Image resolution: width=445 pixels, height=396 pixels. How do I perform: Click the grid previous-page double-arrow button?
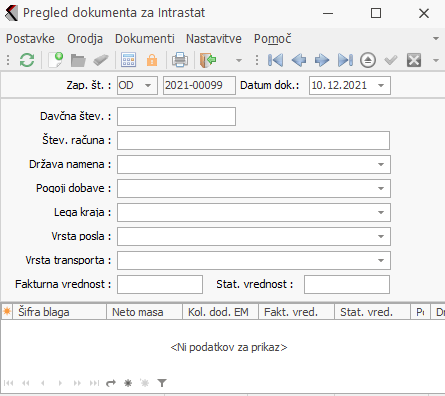(x=26, y=383)
